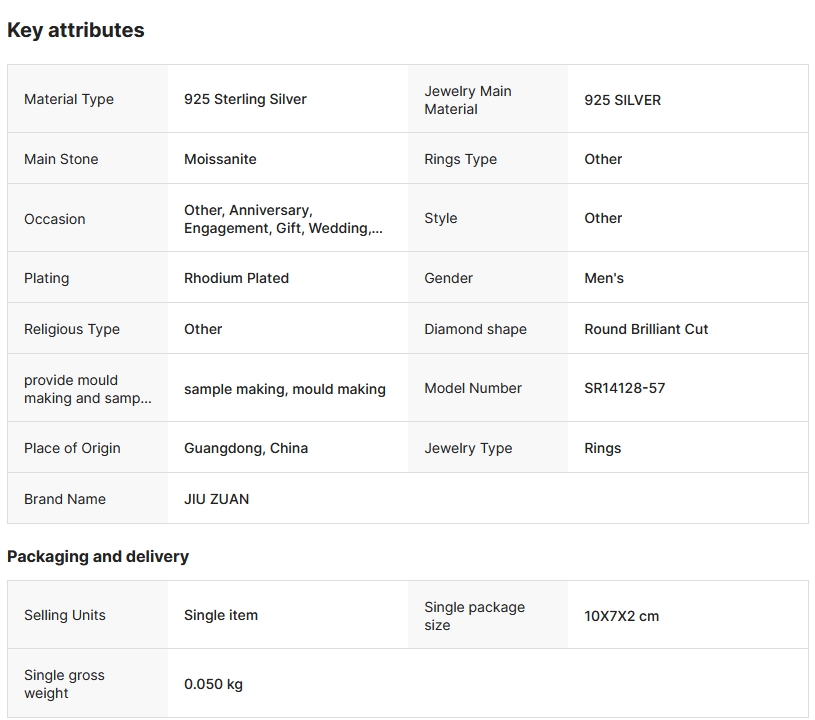The image size is (815, 720).
Task: Click the Diamond shape label
Action: tap(475, 329)
